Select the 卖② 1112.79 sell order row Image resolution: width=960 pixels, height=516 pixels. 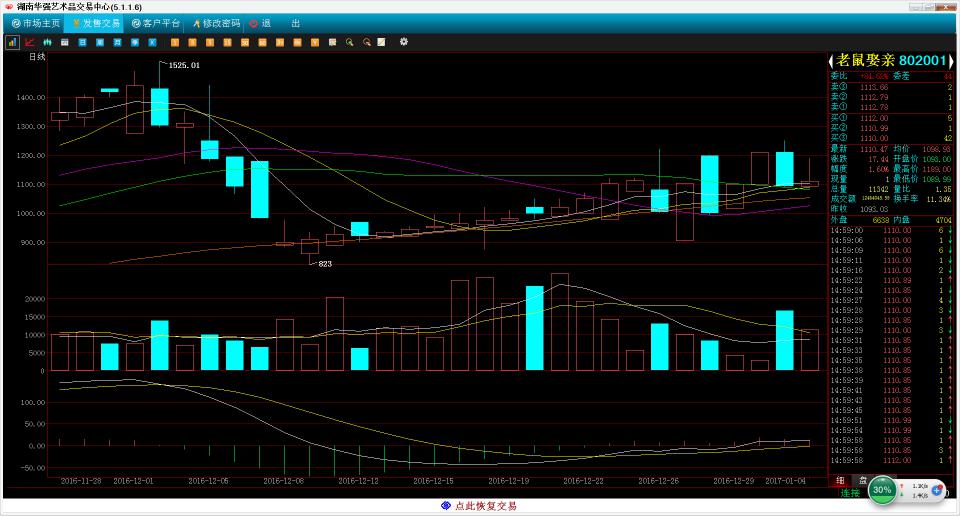891,97
